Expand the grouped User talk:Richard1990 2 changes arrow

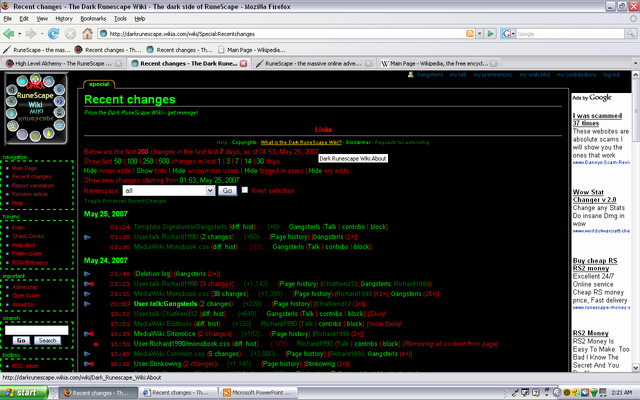87,237
